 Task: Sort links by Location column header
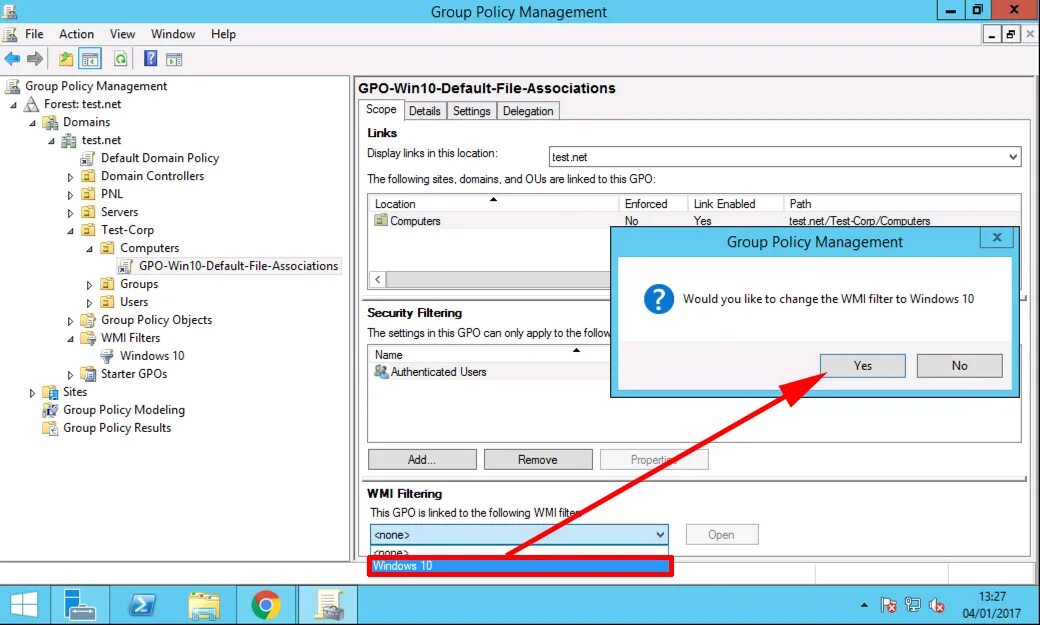(x=493, y=204)
